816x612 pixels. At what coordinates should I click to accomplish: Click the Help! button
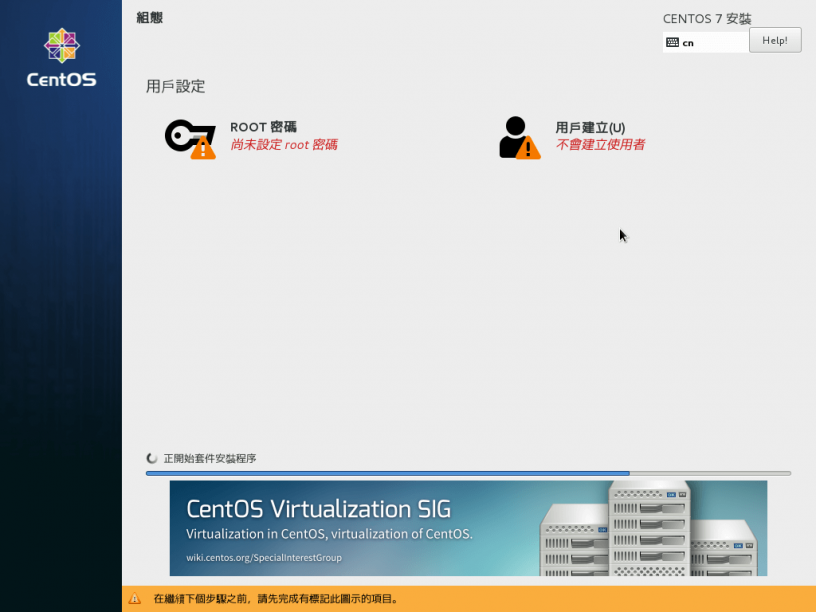tap(775, 40)
